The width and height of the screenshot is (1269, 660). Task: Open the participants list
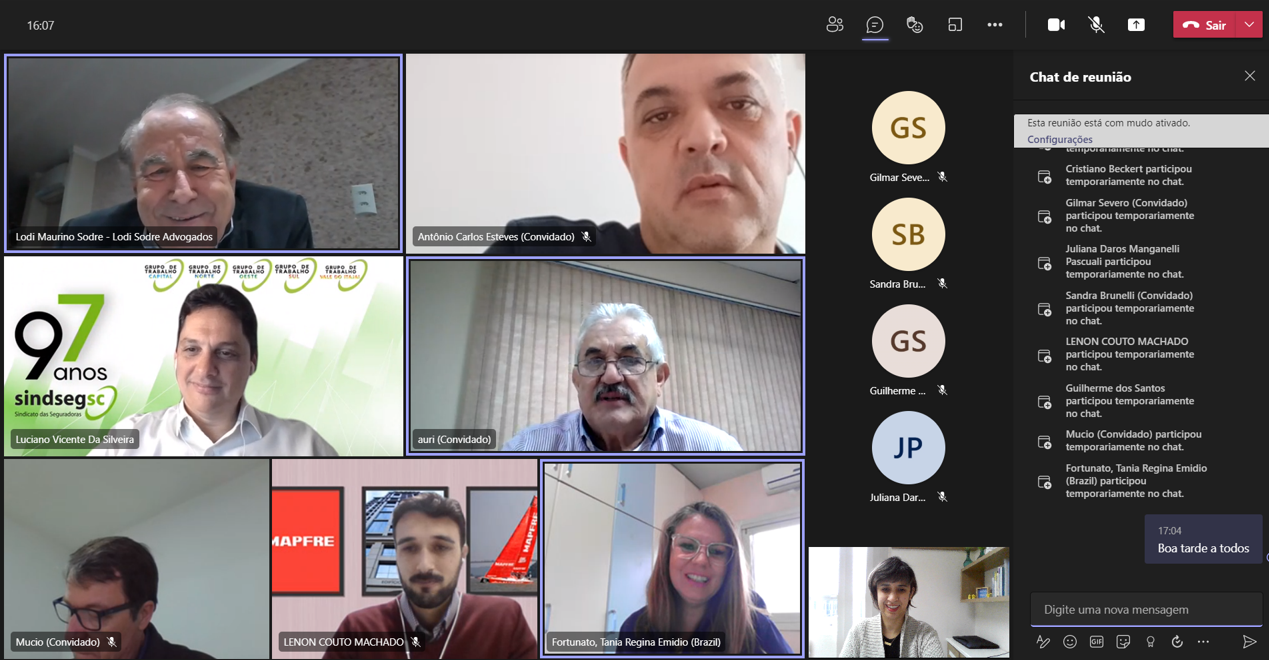[834, 25]
